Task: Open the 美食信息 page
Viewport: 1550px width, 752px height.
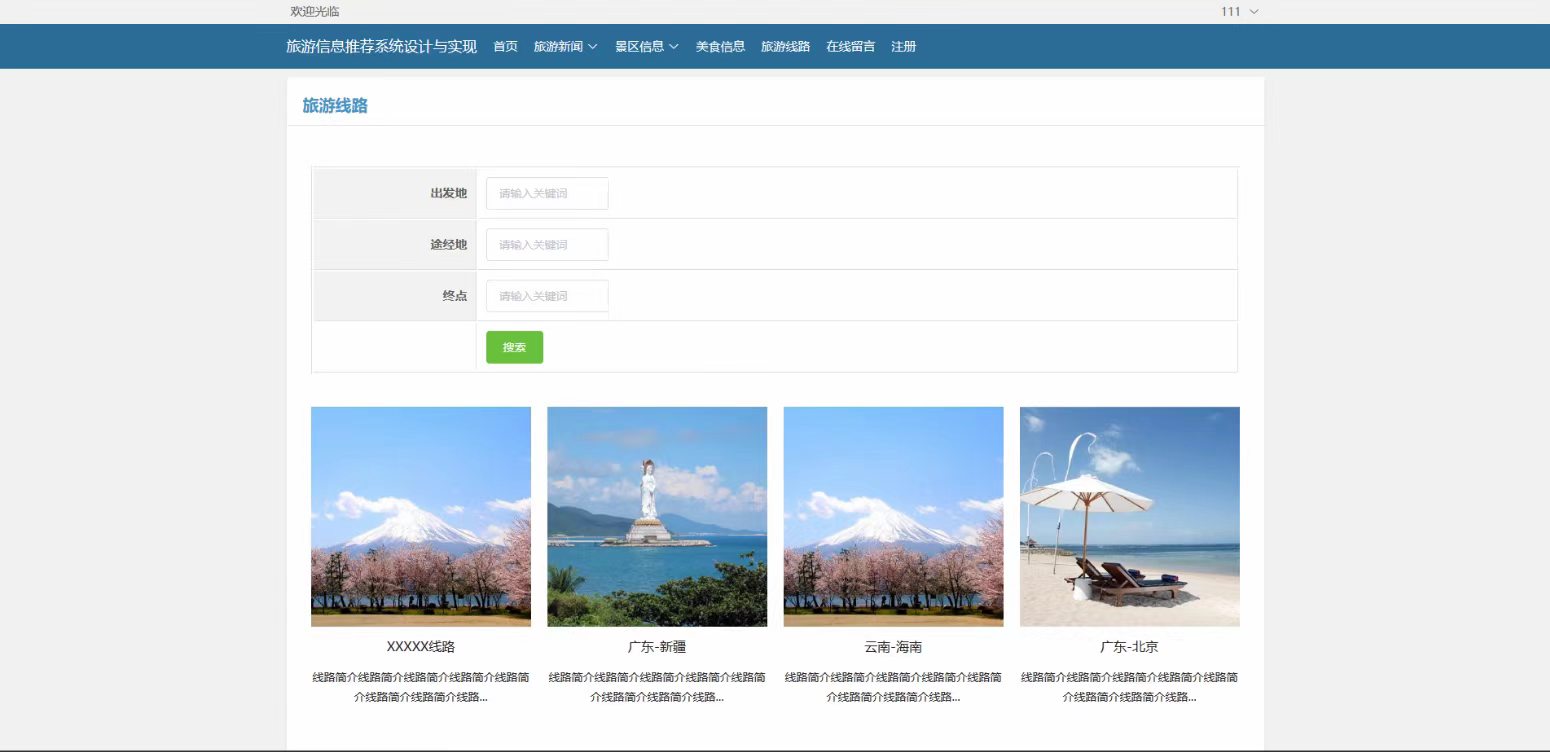Action: point(720,46)
